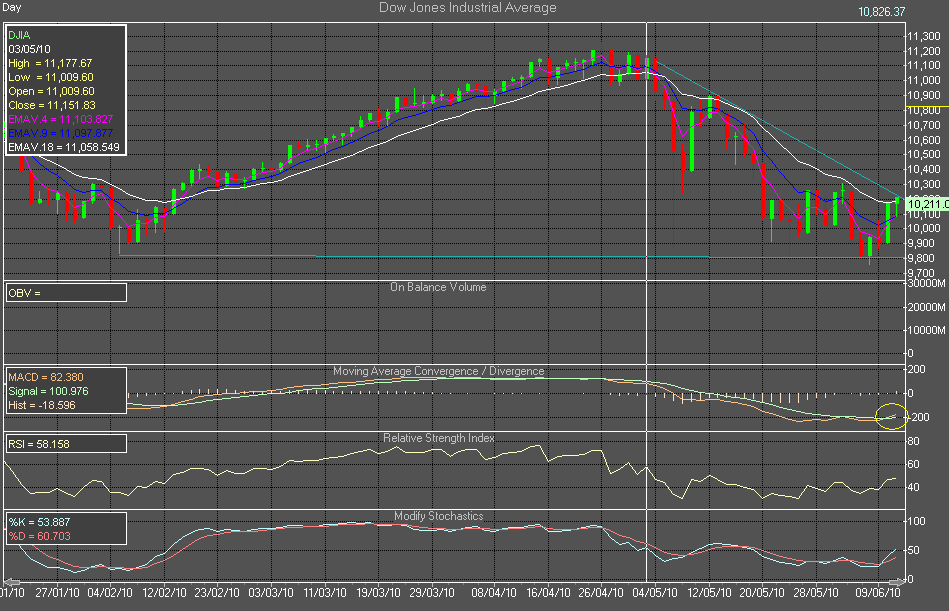Click the 28/05/10 date axis label
Screen dimensions: 949x611
(x=816, y=593)
